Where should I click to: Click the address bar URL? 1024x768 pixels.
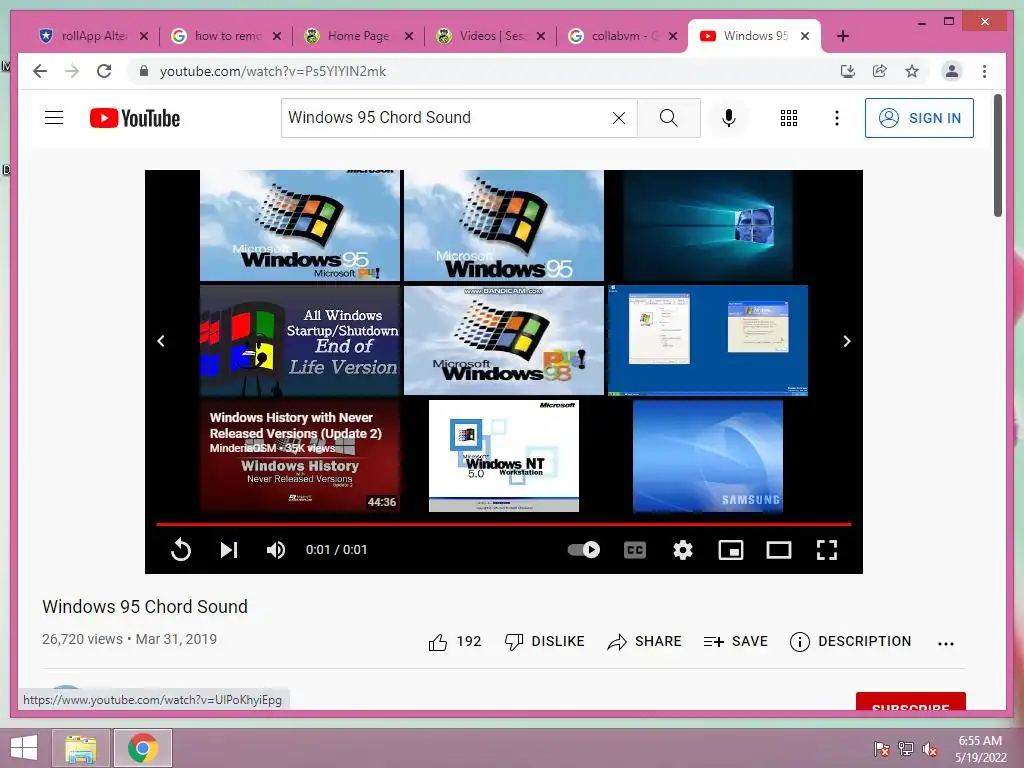pyautogui.click(x=273, y=71)
